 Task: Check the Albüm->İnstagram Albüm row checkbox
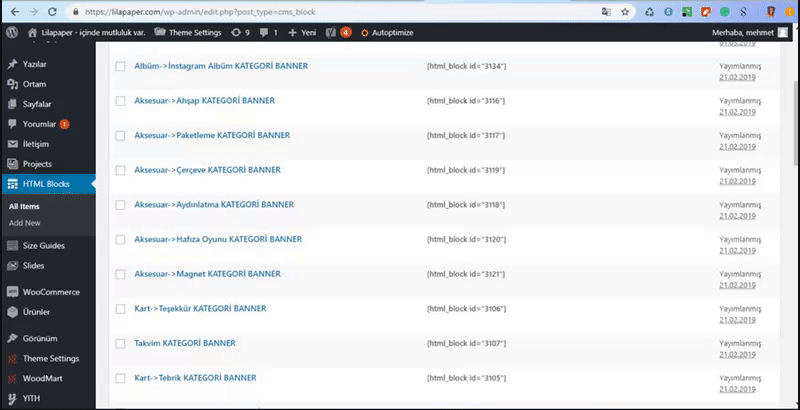[x=120, y=67]
